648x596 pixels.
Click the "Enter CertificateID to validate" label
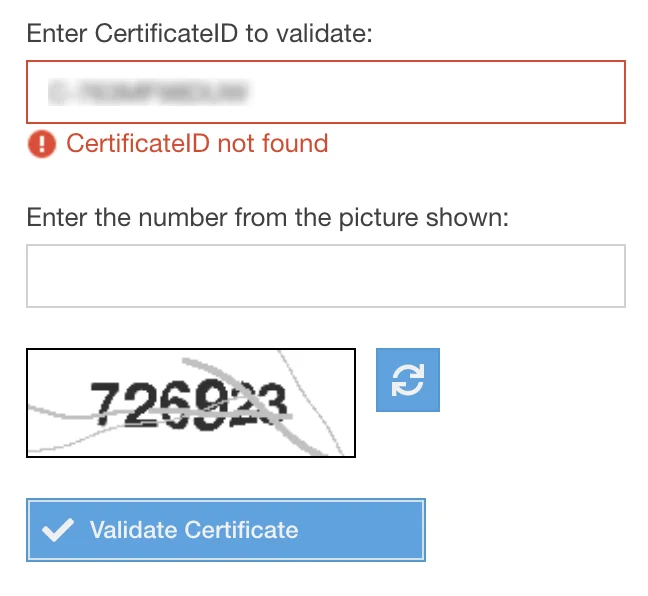coord(199,34)
